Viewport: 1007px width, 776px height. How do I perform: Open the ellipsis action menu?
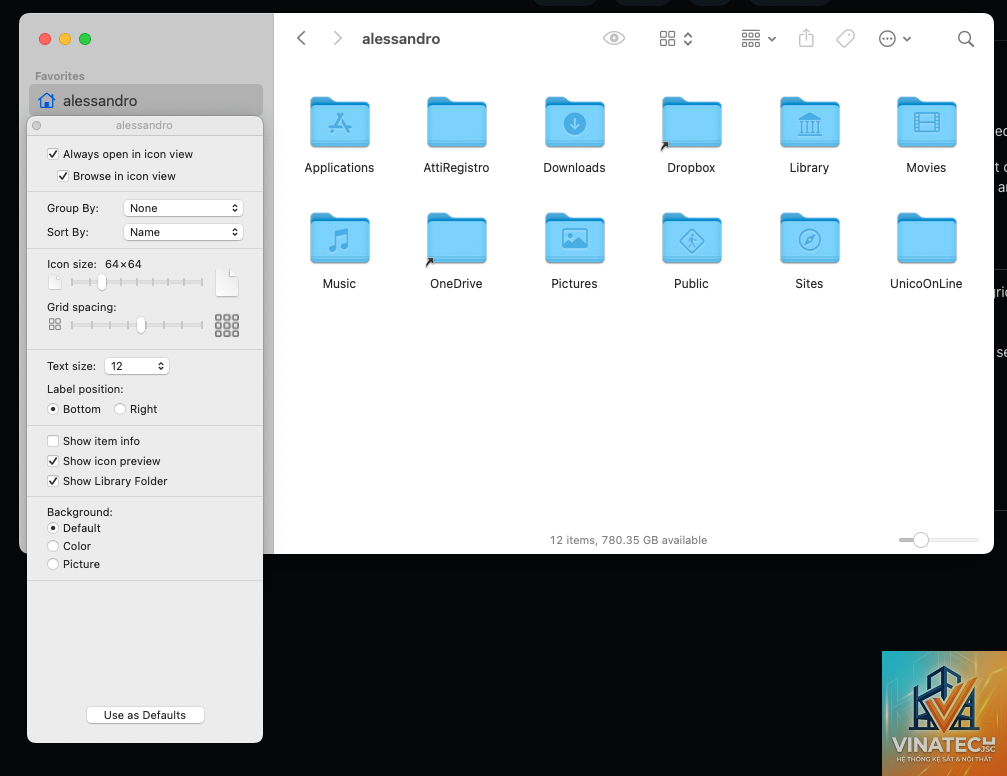894,39
